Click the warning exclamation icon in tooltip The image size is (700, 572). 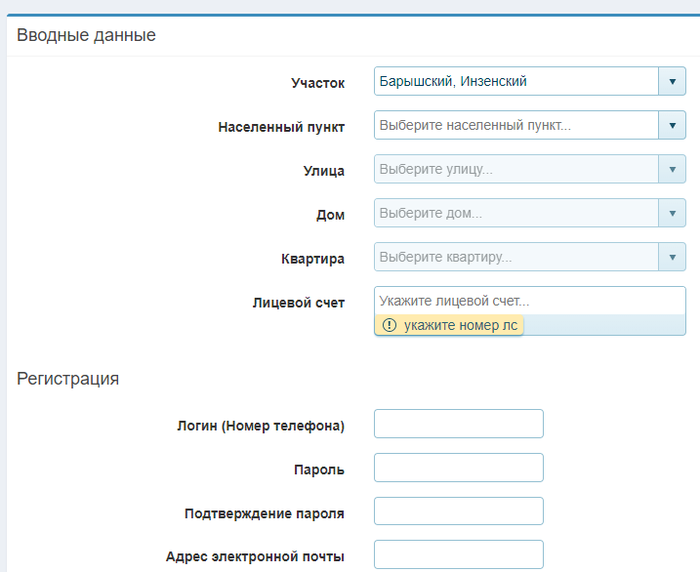(390, 325)
